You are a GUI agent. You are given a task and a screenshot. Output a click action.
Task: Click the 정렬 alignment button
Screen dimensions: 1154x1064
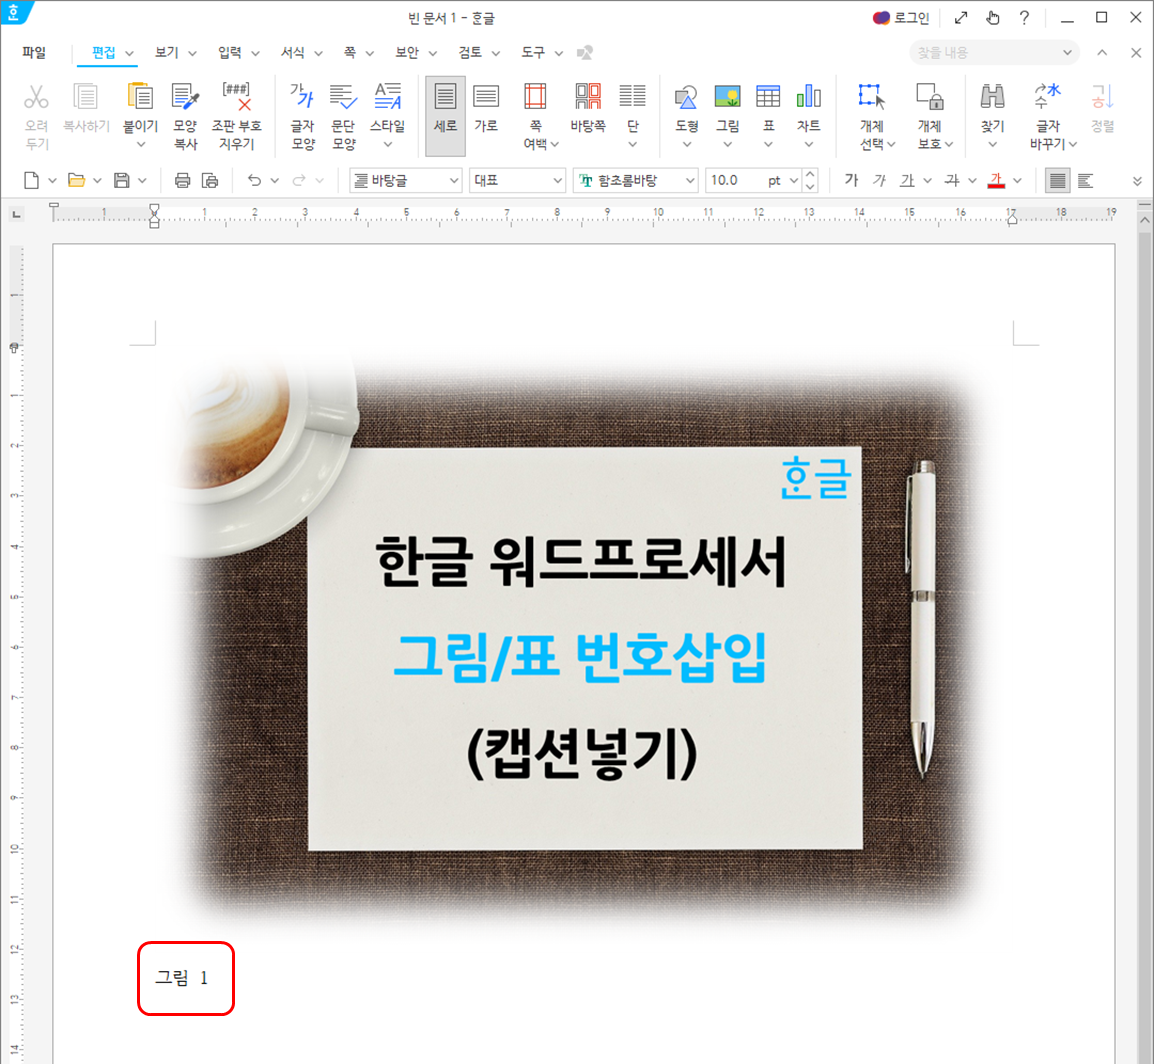click(x=1103, y=110)
